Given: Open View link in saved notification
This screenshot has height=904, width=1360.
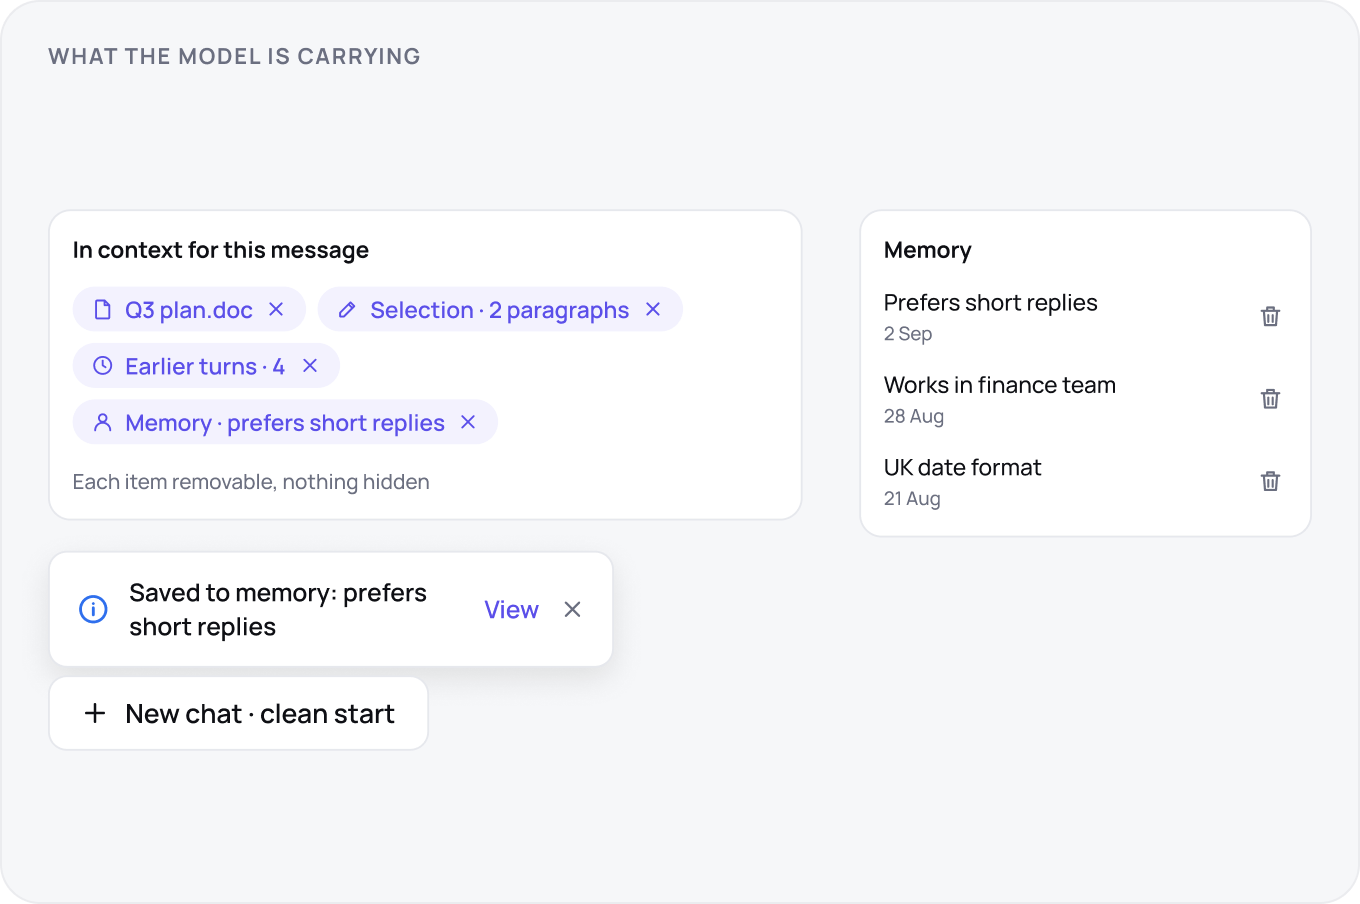Looking at the screenshot, I should tap(511, 609).
